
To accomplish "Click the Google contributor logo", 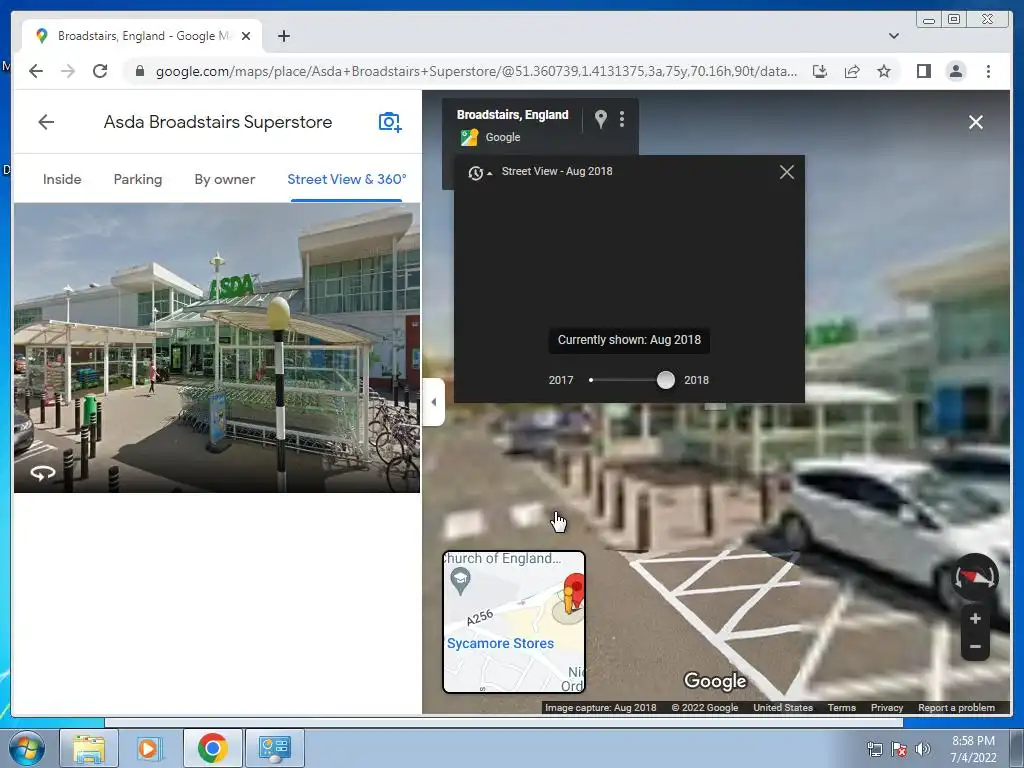I will [x=469, y=137].
